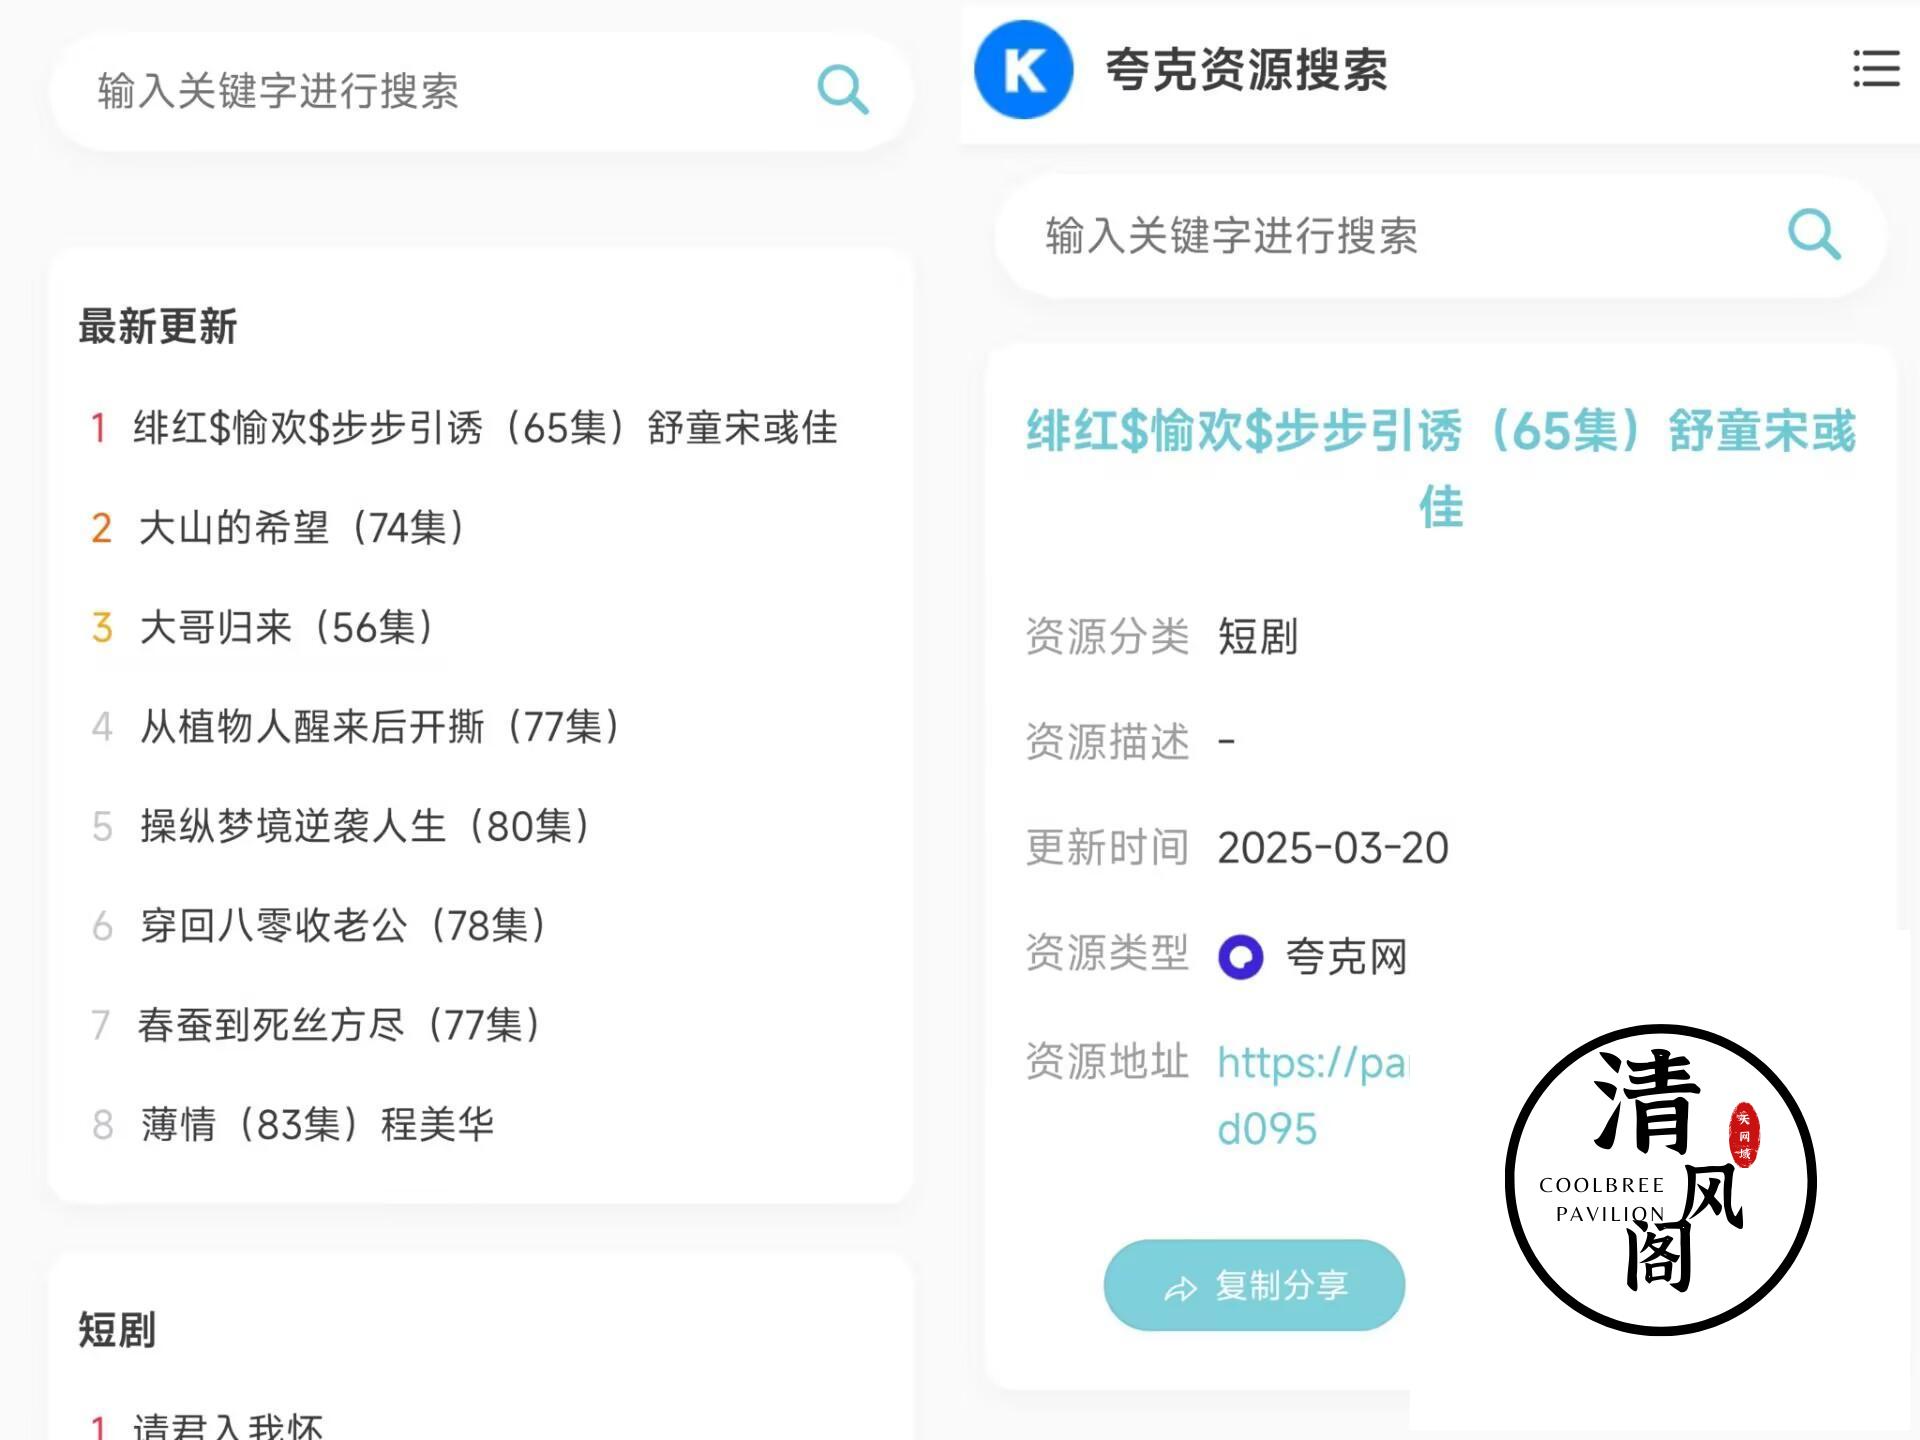Click the blue resource title on detail card
Viewport: 1920px width, 1440px height.
click(x=1441, y=468)
